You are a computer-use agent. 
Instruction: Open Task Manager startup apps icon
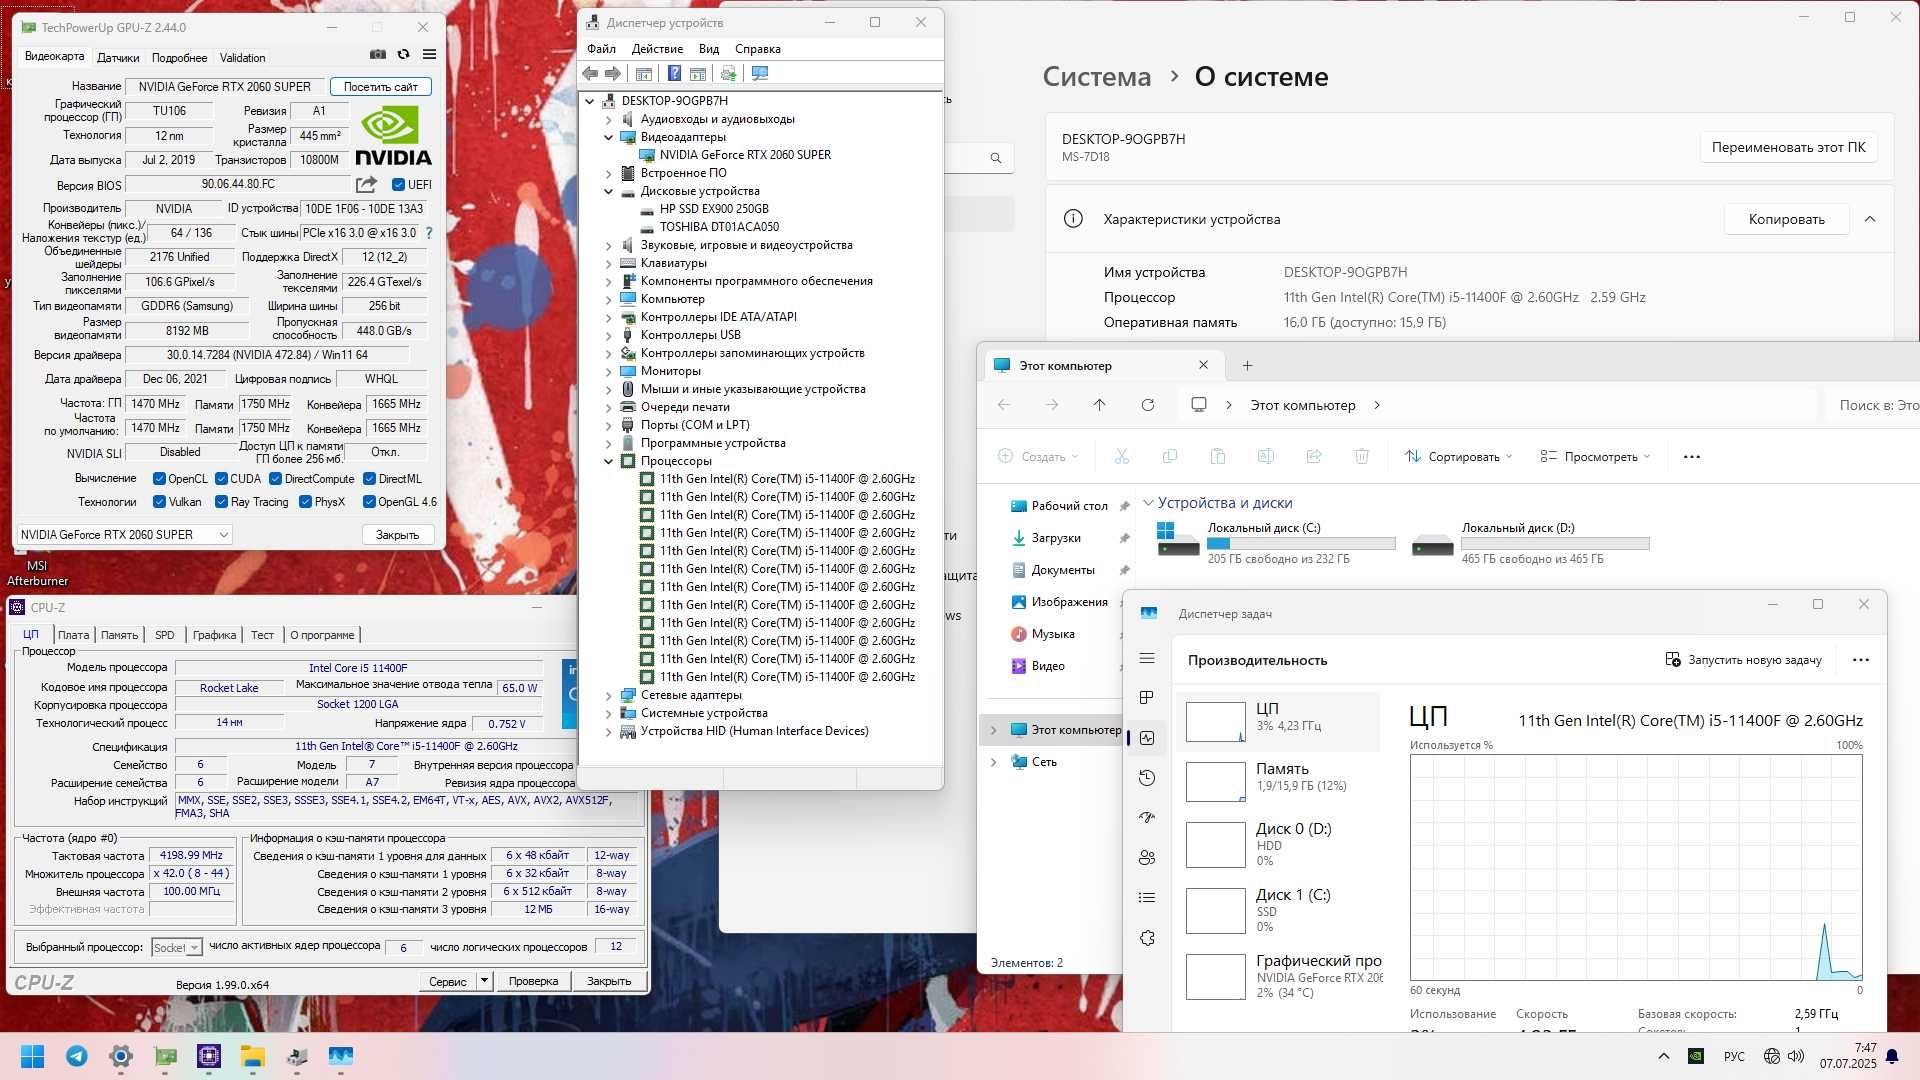(1147, 817)
